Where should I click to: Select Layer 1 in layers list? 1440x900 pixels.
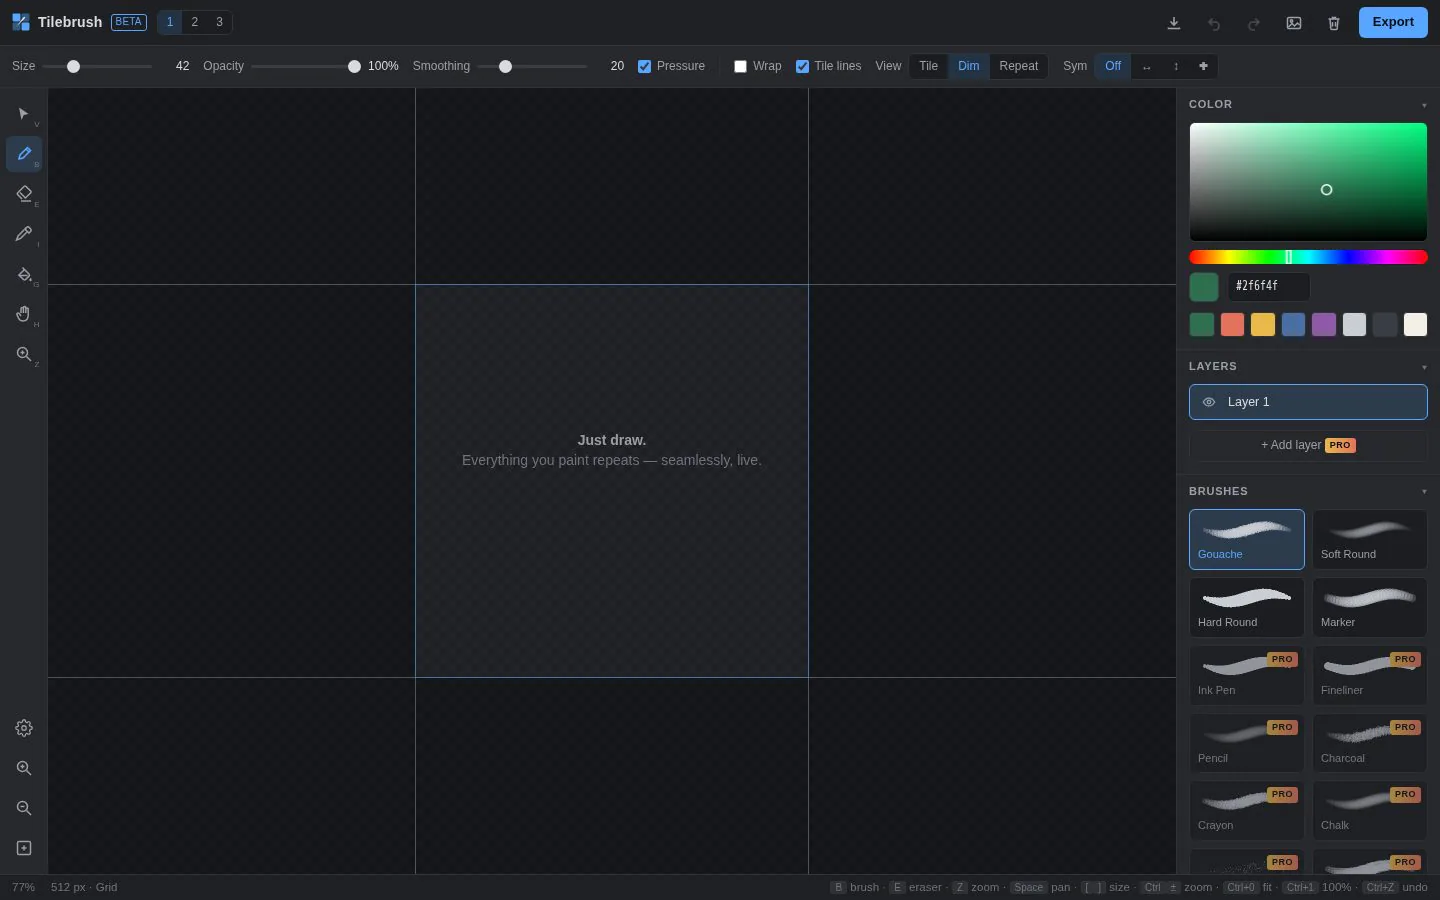1308,402
